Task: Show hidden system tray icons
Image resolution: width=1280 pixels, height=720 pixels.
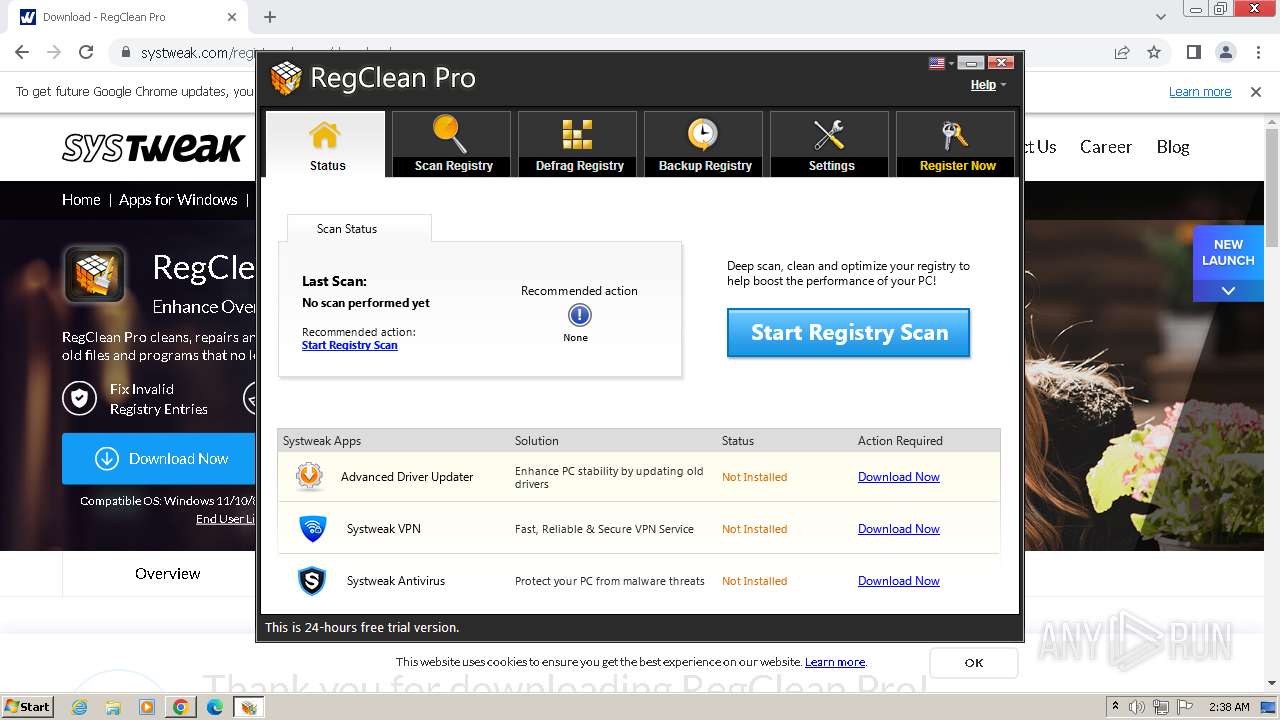Action: pos(1115,707)
